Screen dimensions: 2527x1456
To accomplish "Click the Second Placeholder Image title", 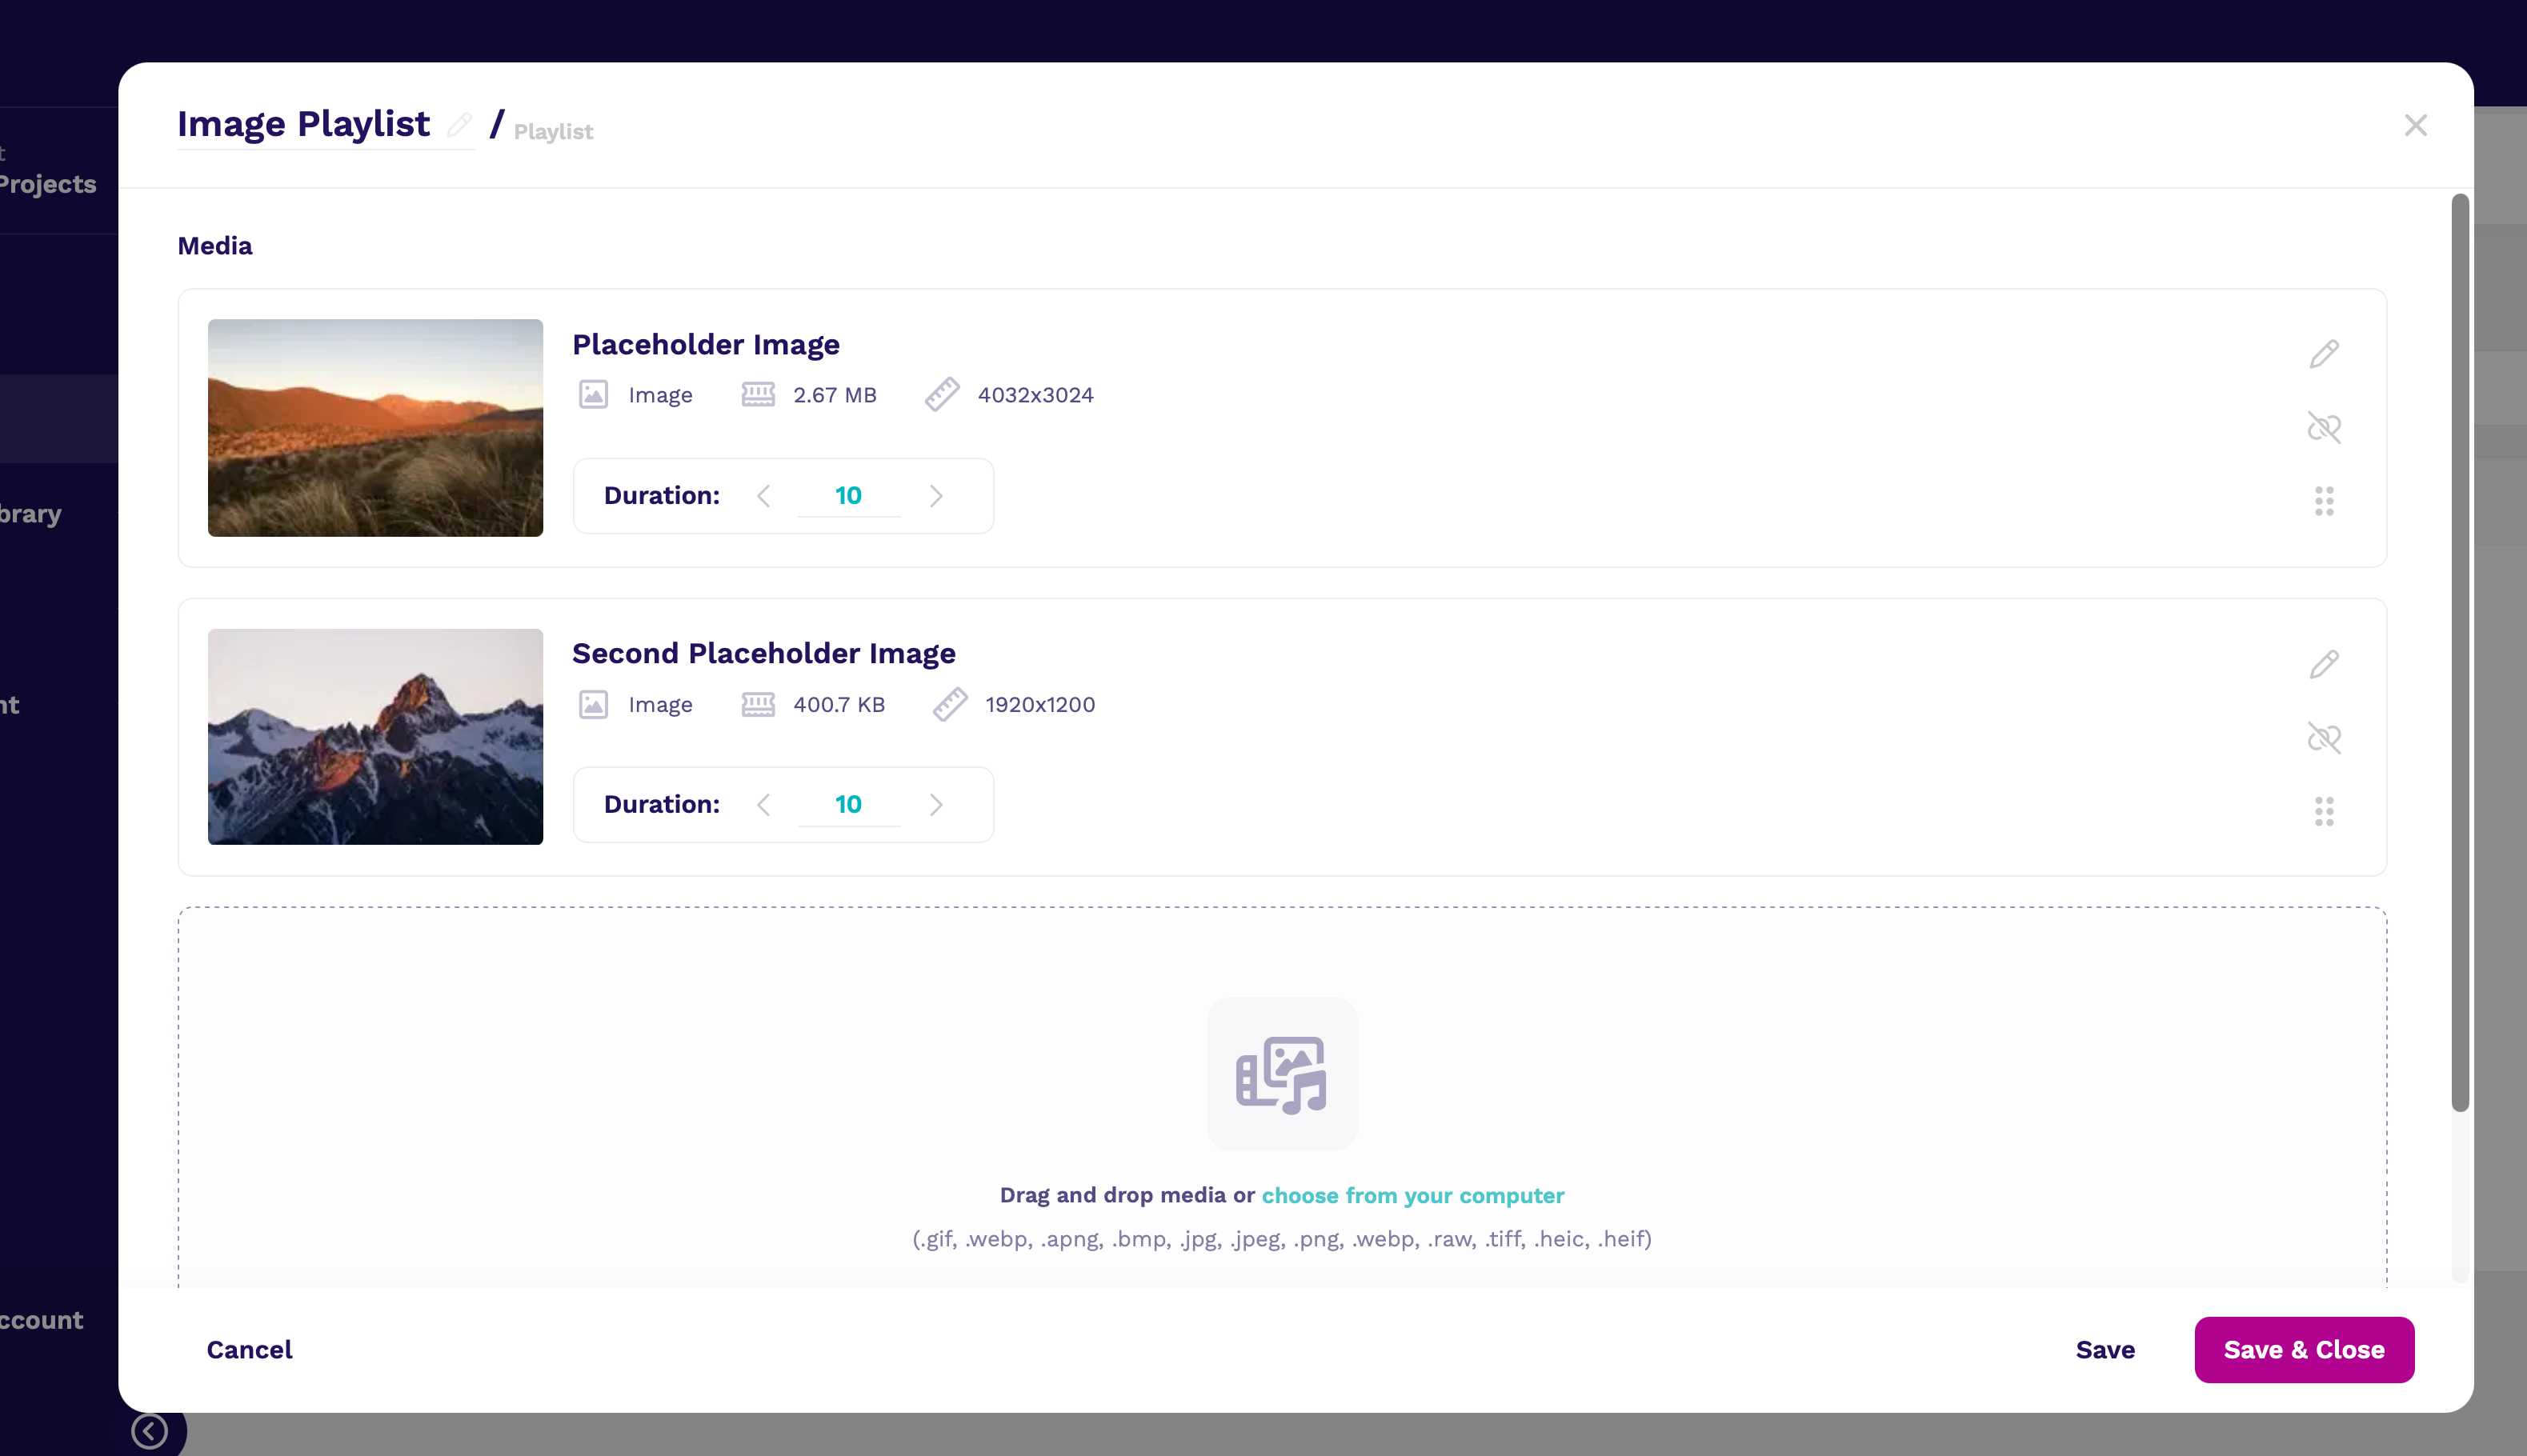I will pos(764,654).
